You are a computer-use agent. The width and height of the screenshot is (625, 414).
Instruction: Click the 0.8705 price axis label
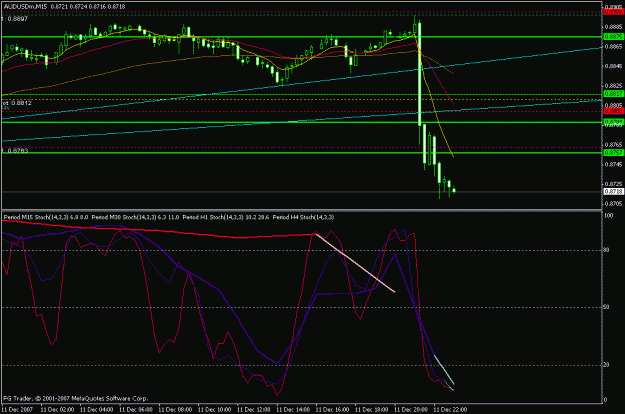pyautogui.click(x=614, y=204)
